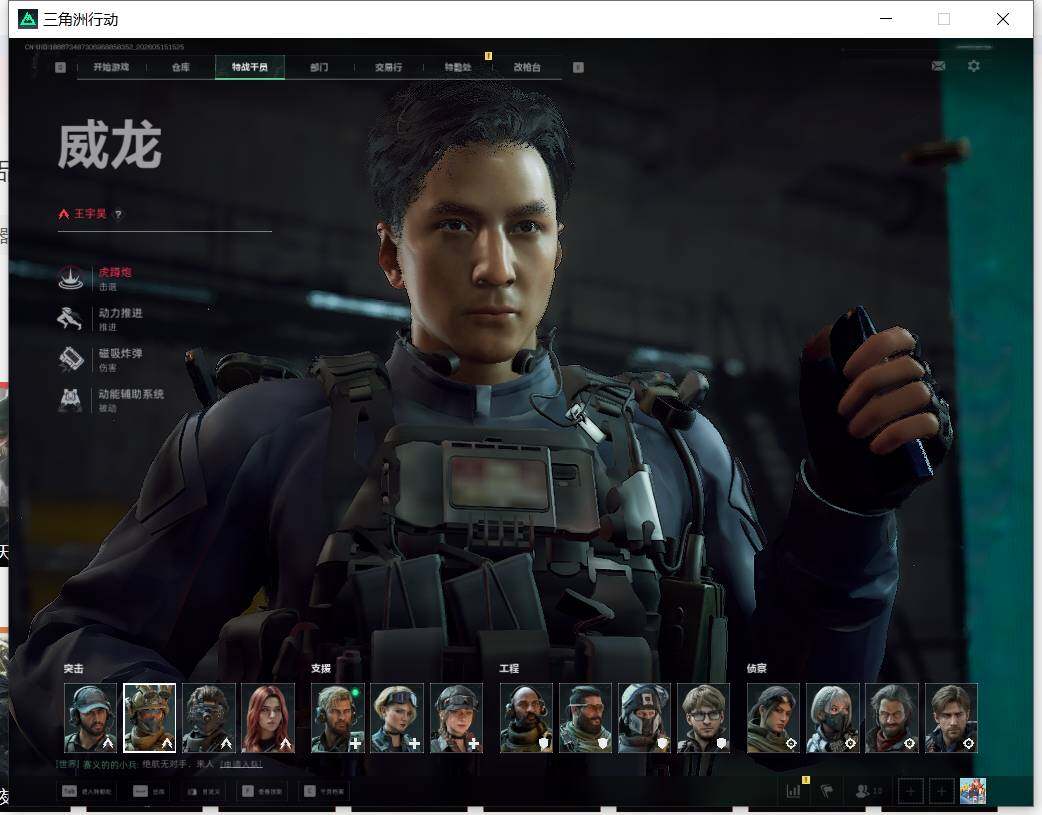The image size is (1042, 815).
Task: Click the 三角洲行动 window logo icon
Action: pos(28,19)
